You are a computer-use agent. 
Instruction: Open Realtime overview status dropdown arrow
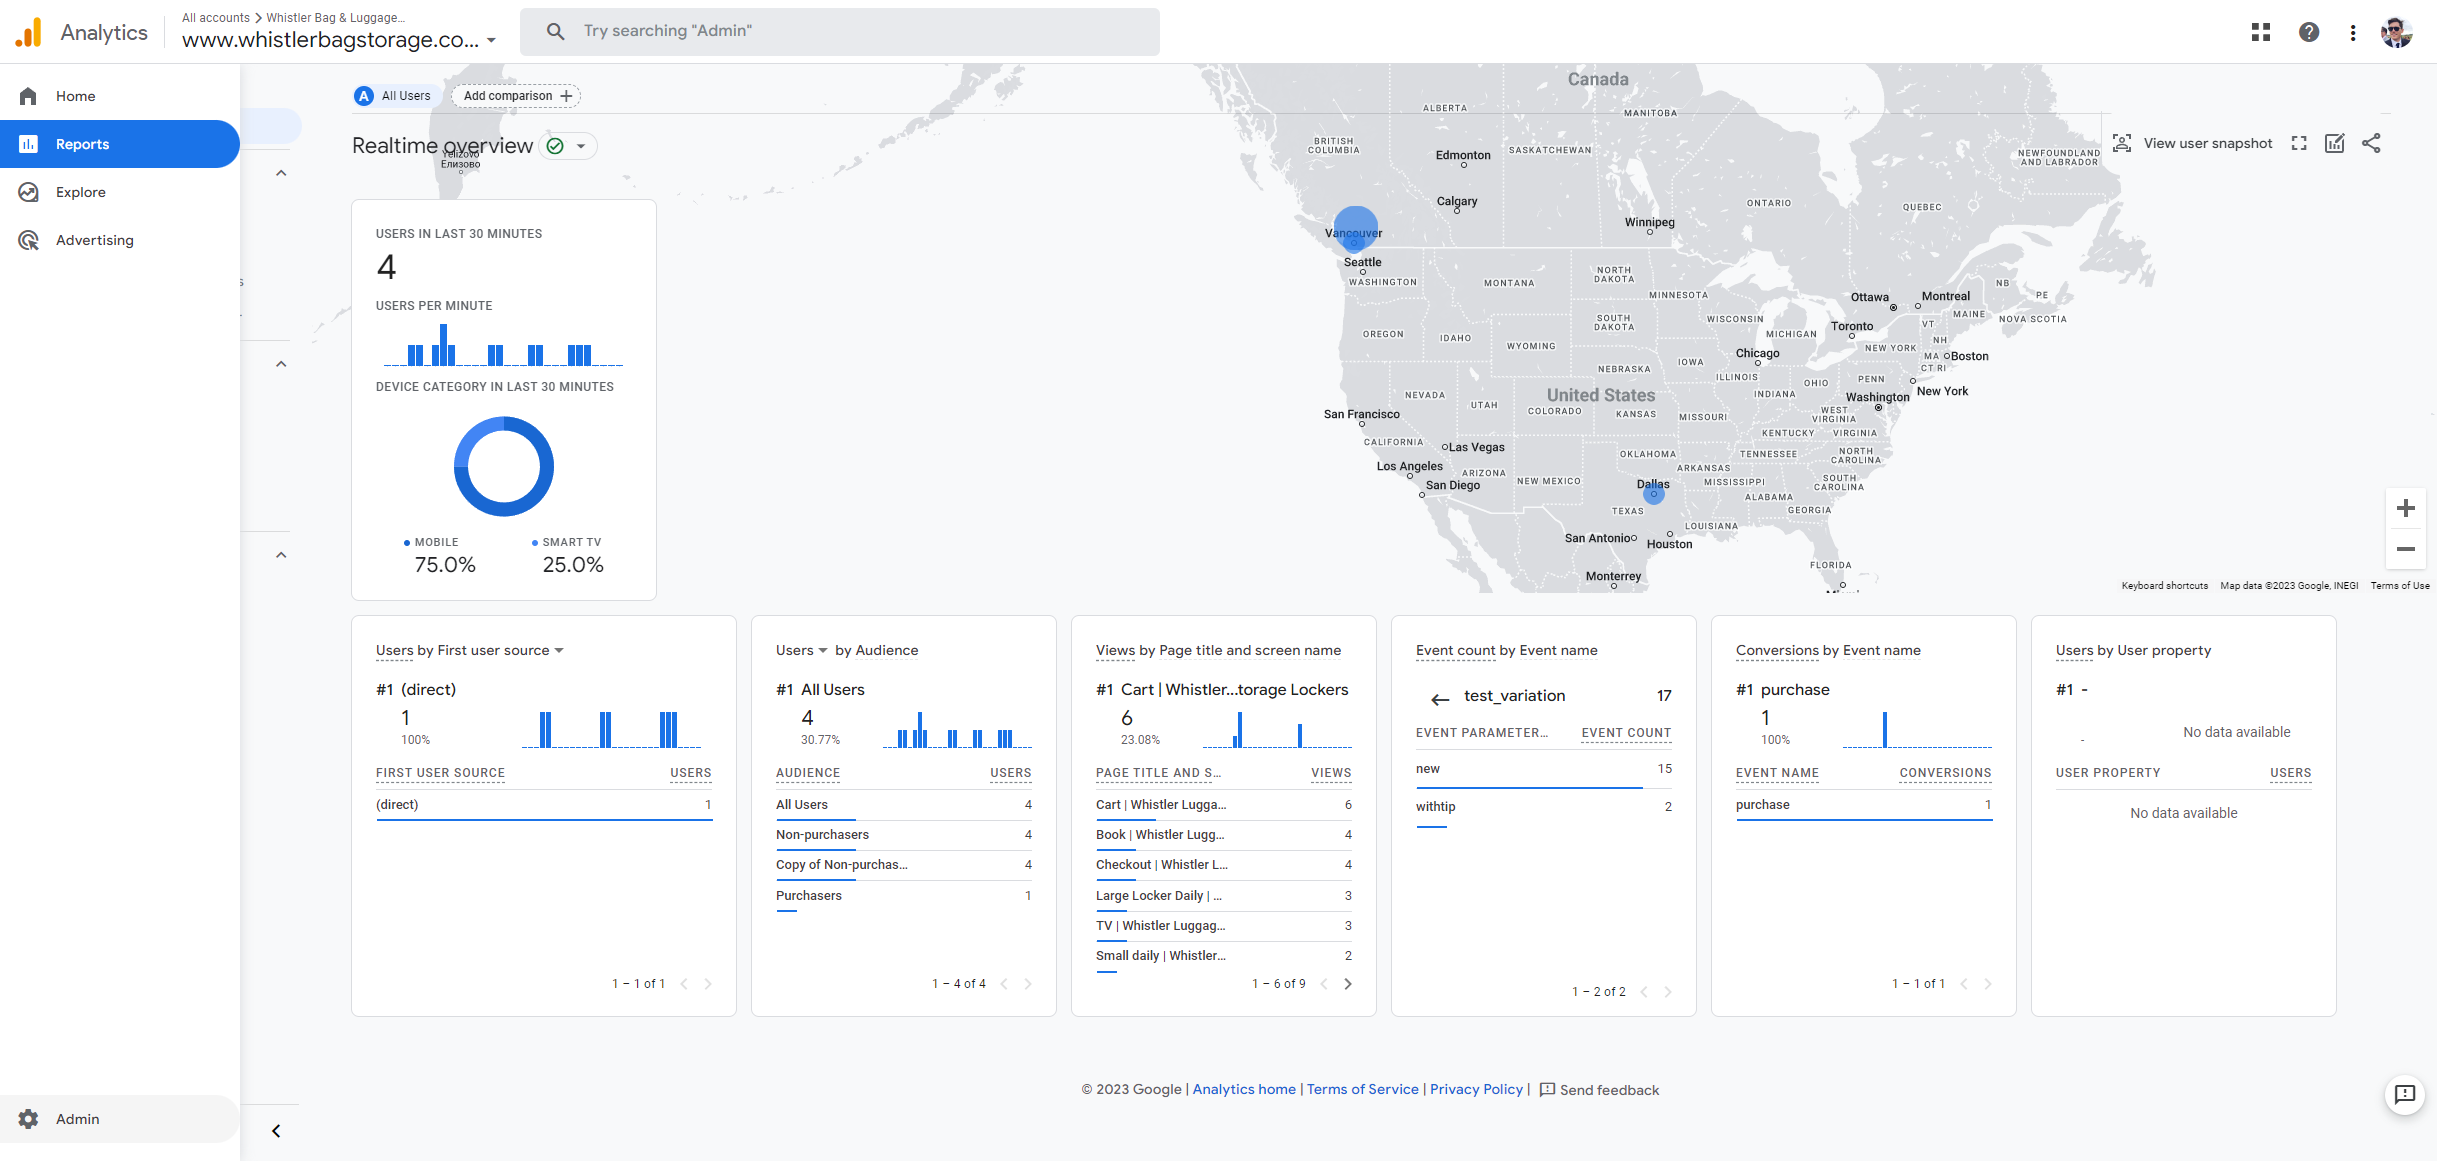[x=580, y=146]
